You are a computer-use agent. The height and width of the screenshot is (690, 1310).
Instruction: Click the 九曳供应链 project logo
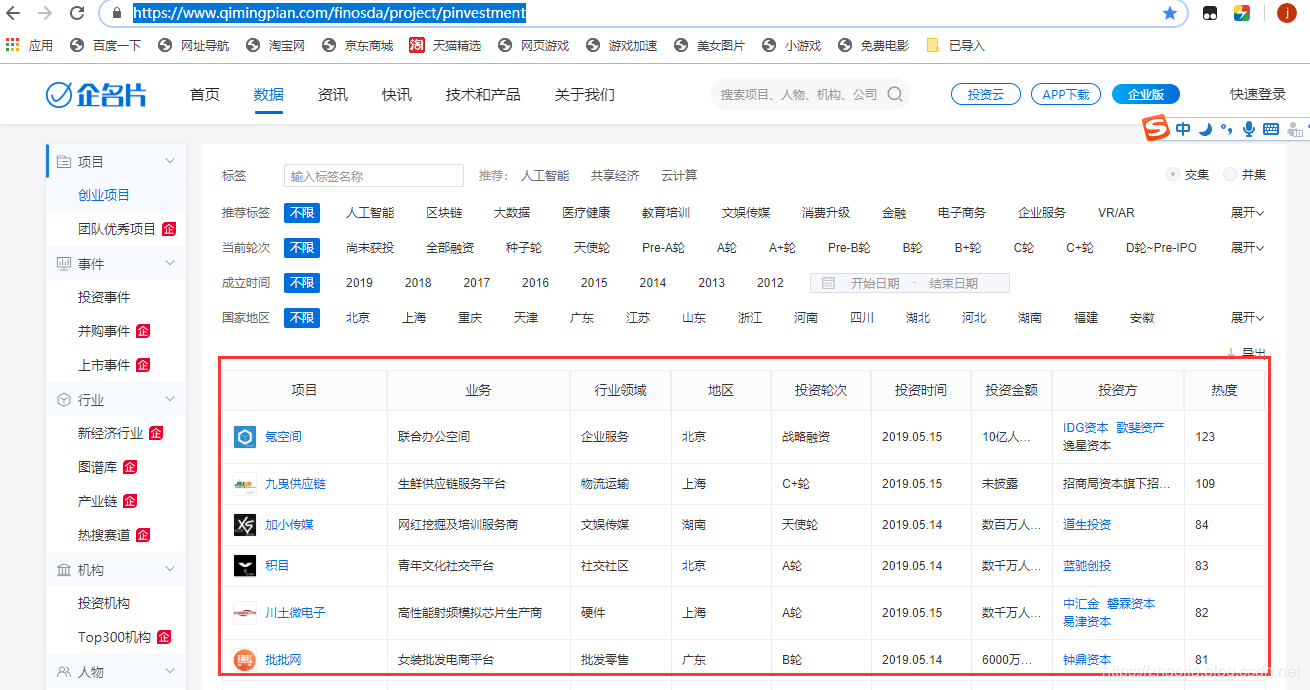coord(245,484)
